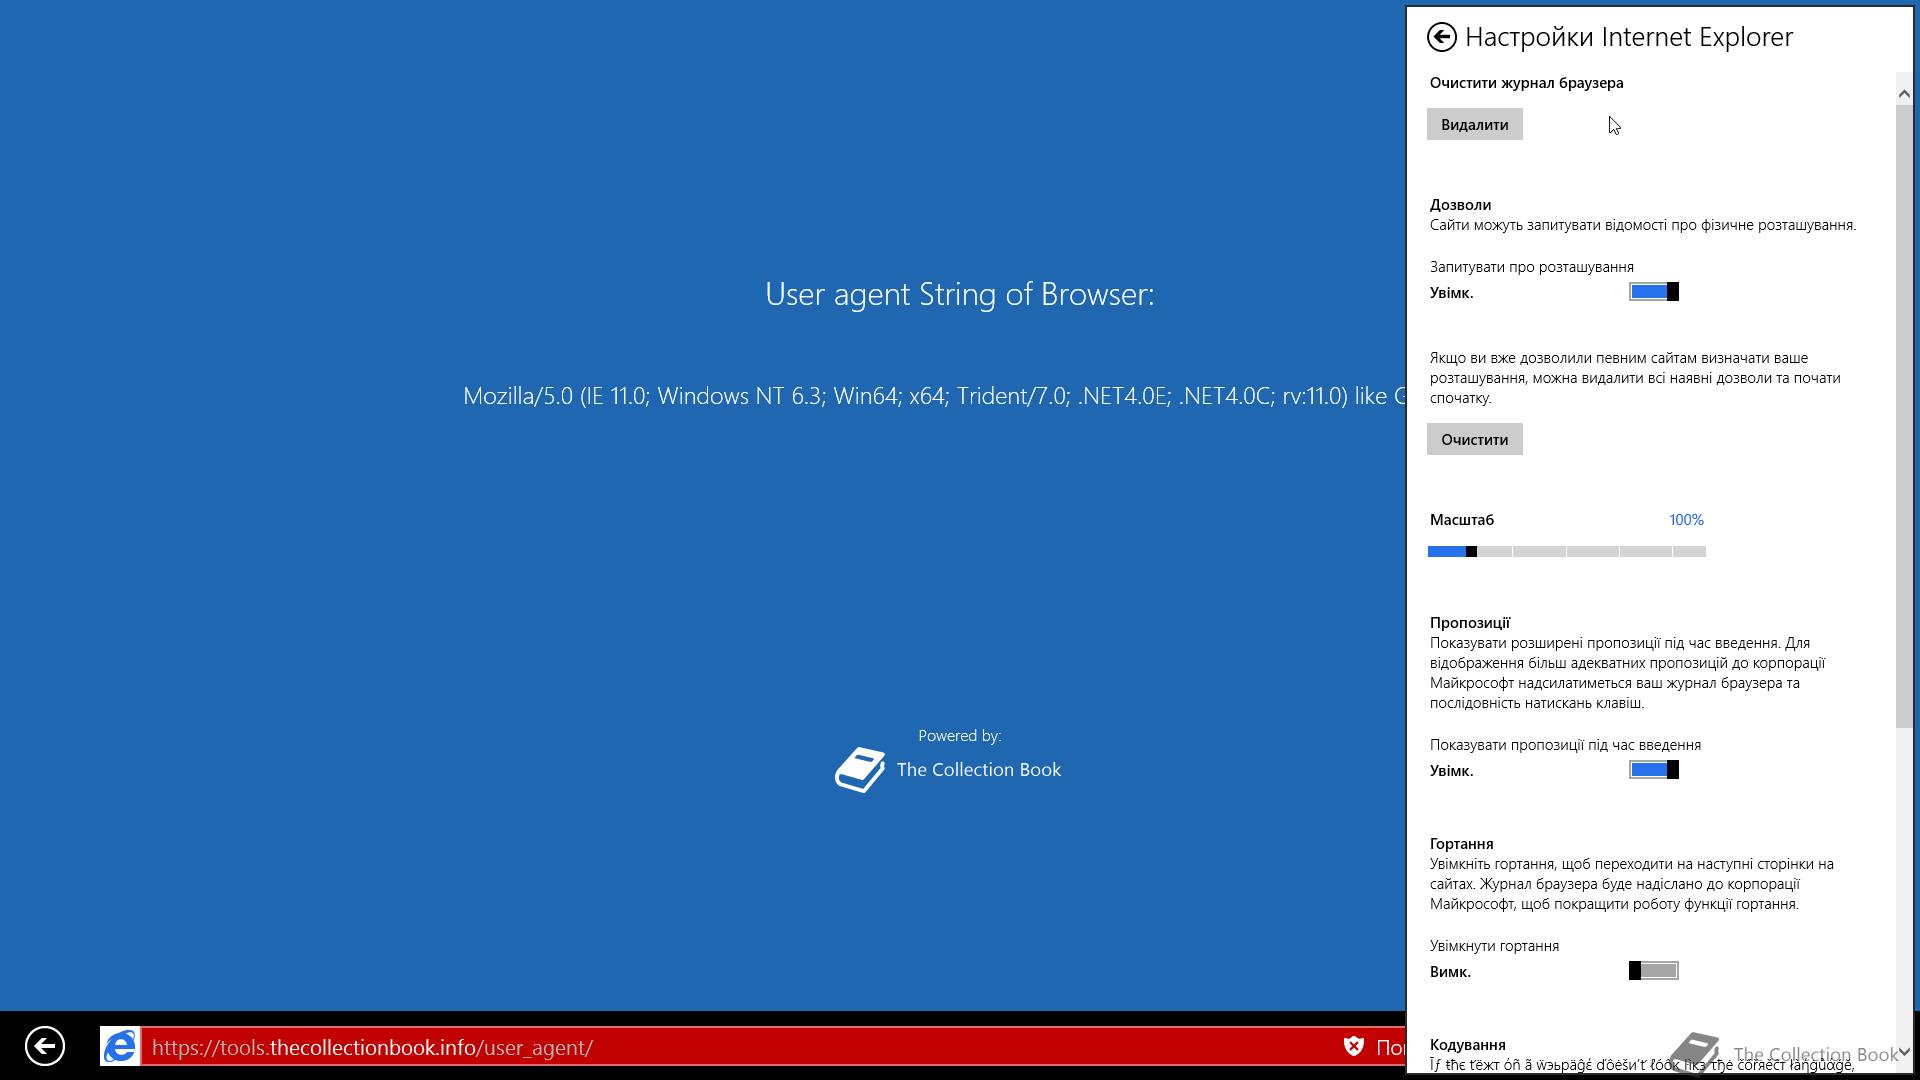The width and height of the screenshot is (1920, 1080).
Task: Click the red security shield icon in the address bar
Action: [1354, 1047]
